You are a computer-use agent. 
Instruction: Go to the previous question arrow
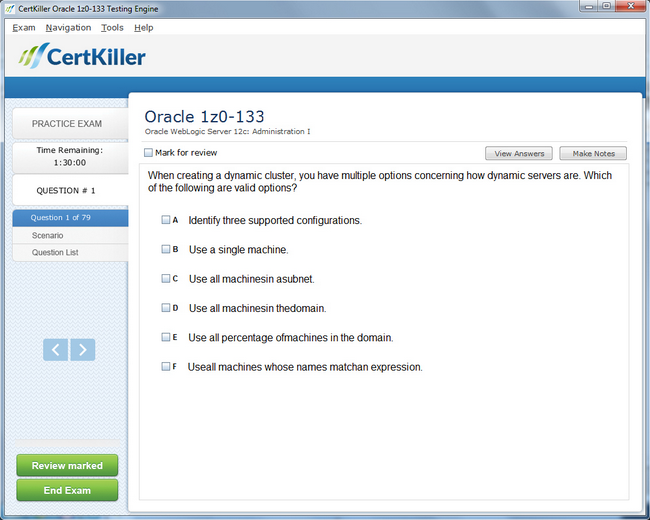point(56,350)
